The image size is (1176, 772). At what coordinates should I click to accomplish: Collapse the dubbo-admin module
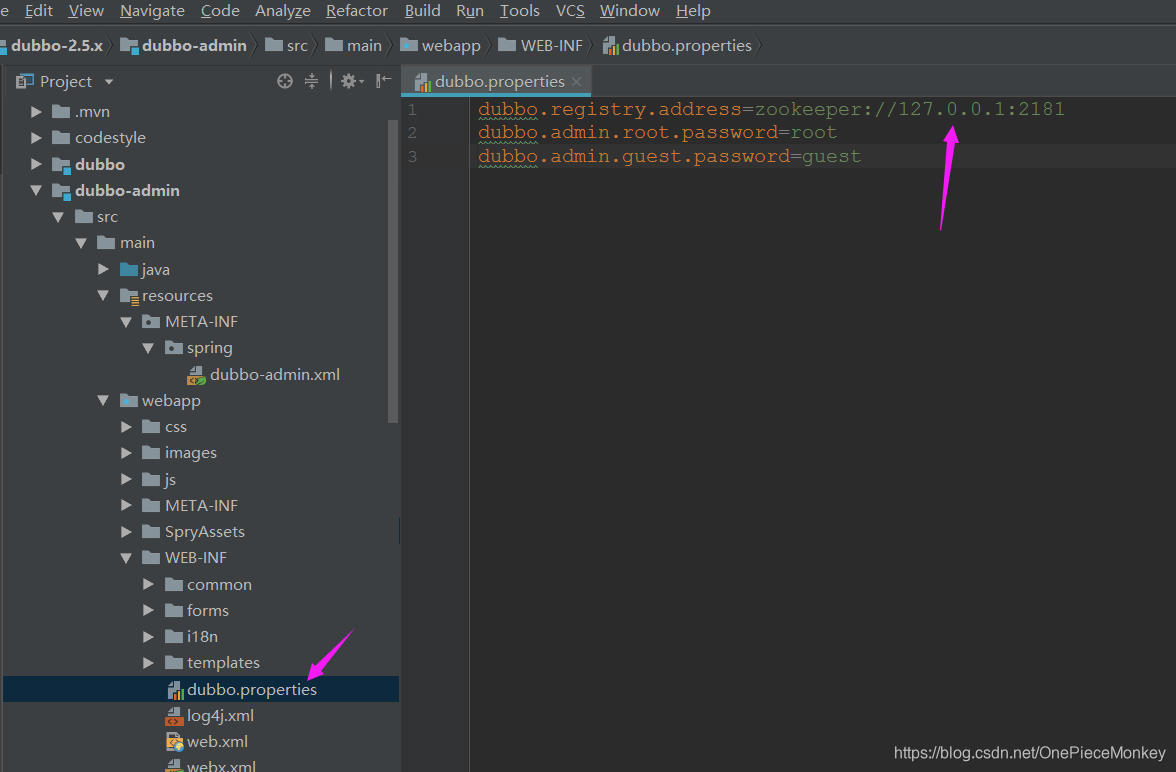pos(35,191)
